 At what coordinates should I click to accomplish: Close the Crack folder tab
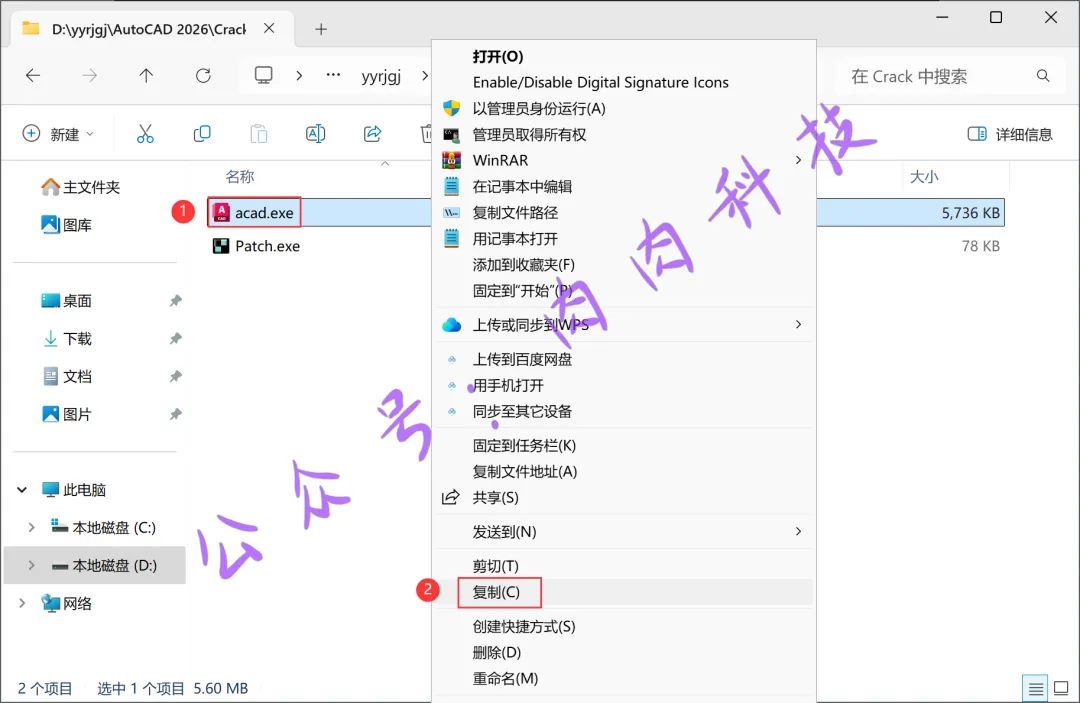[269, 28]
